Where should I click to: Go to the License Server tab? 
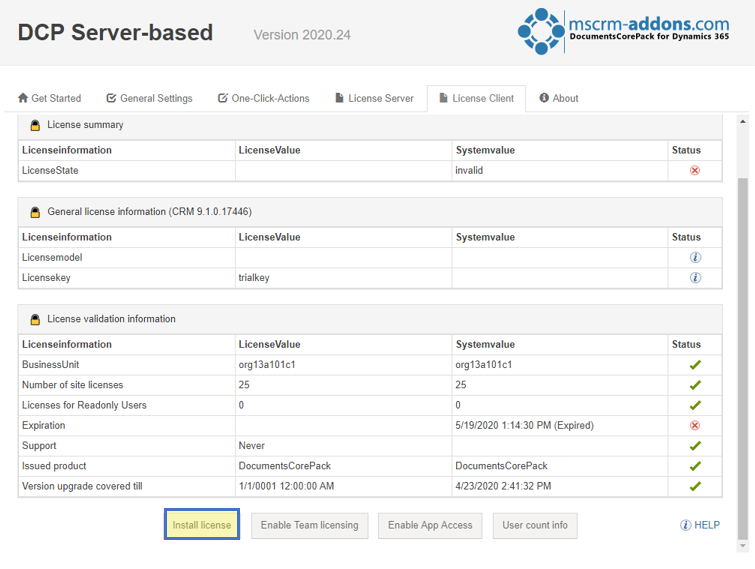(x=374, y=98)
